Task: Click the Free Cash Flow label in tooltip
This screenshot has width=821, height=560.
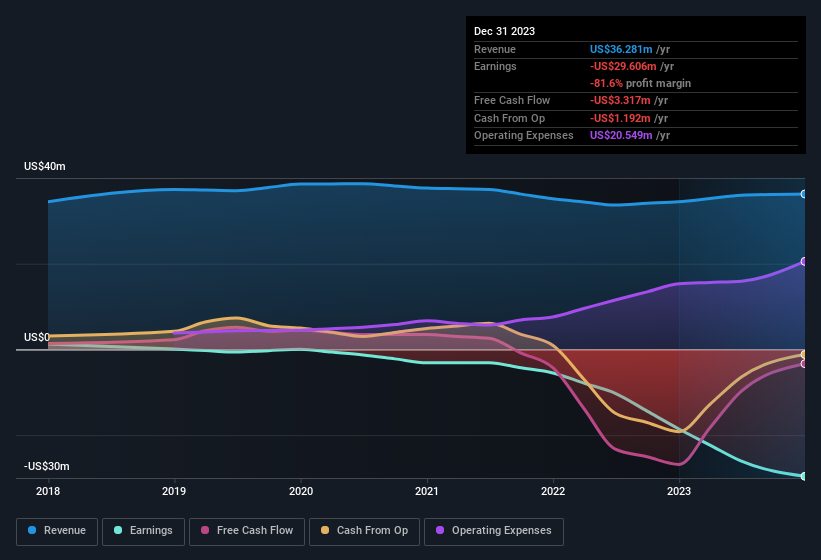Action: [x=512, y=100]
